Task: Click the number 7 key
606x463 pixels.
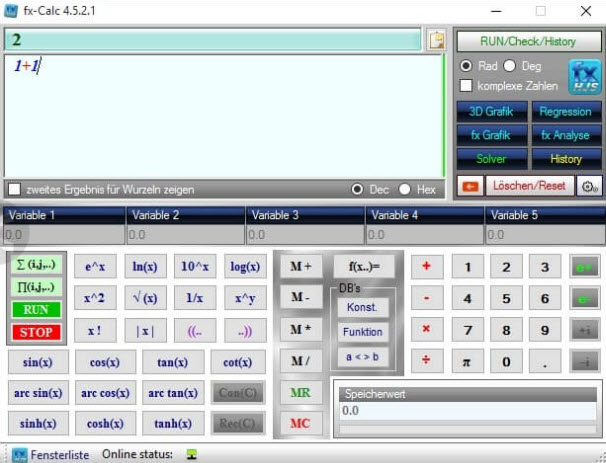Action: coord(467,330)
